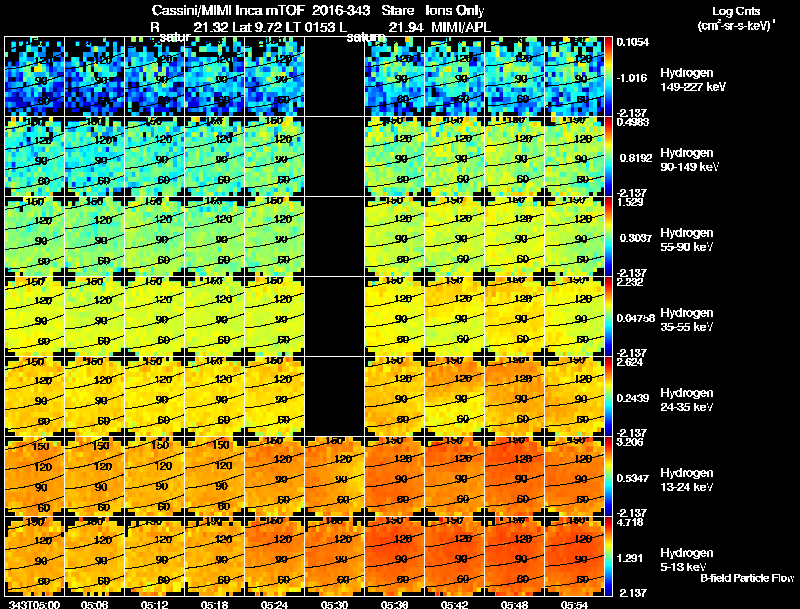The image size is (800, 609).
Task: Select the 'Hydrogen 5-13 keV' row label
Action: [687, 560]
